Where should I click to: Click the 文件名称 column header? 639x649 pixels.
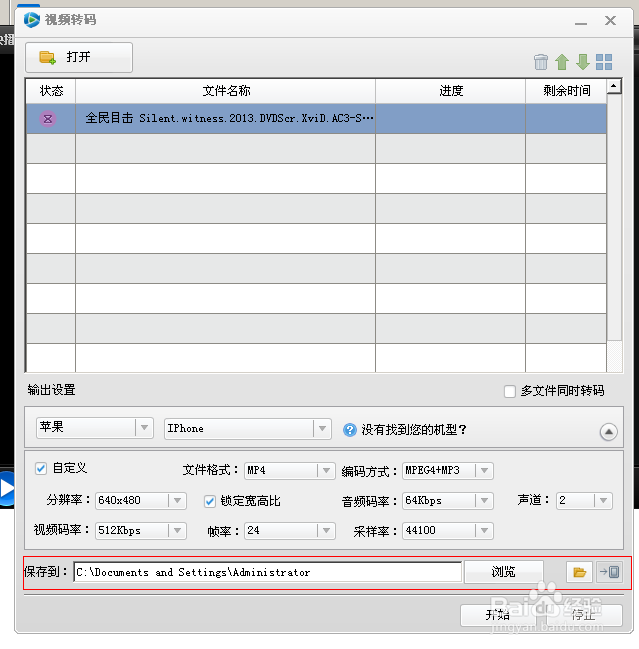click(226, 91)
